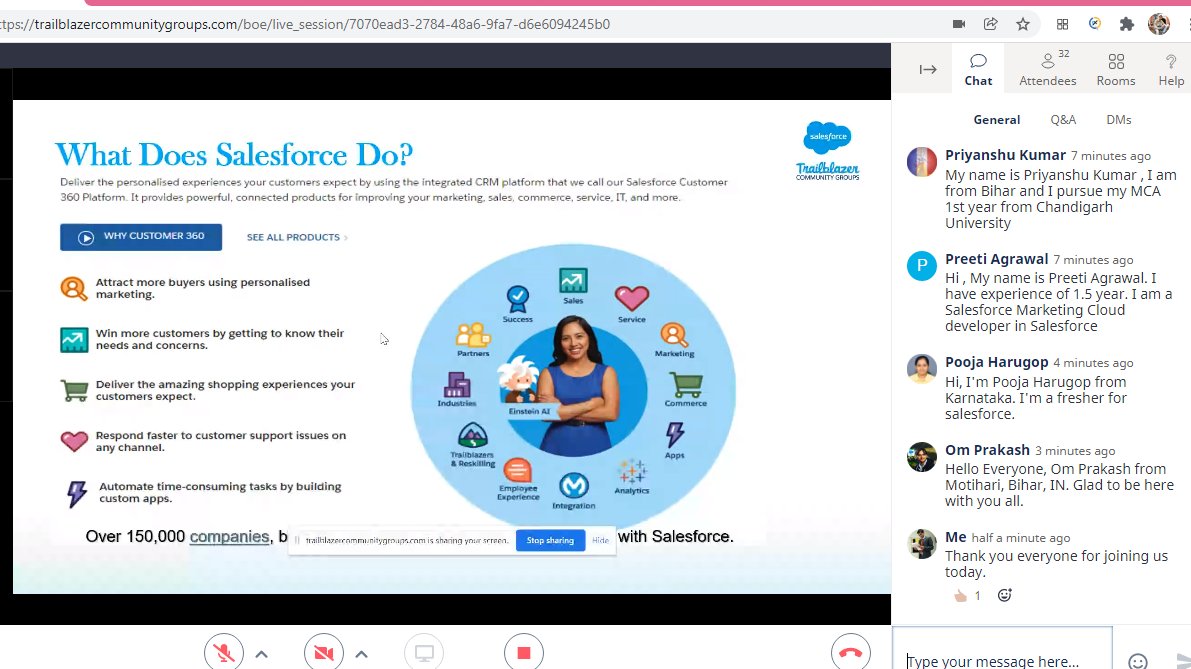Open the Attendees tab

pos(1047,69)
